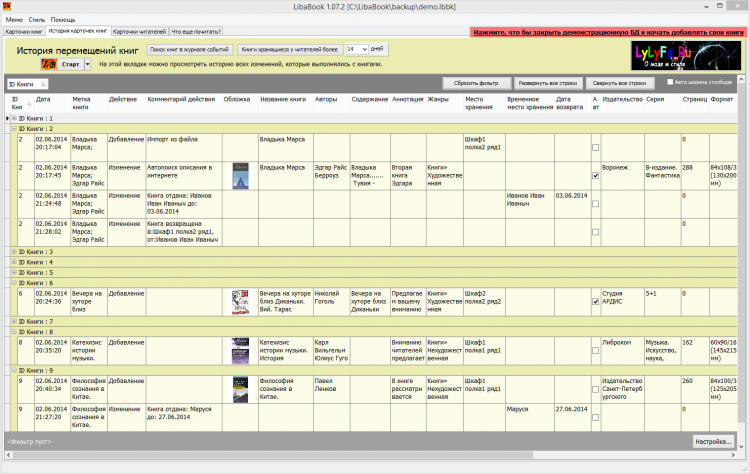Click sort arrow in ID Книги group box
Viewport: 750px width, 474px height.
(43, 84)
